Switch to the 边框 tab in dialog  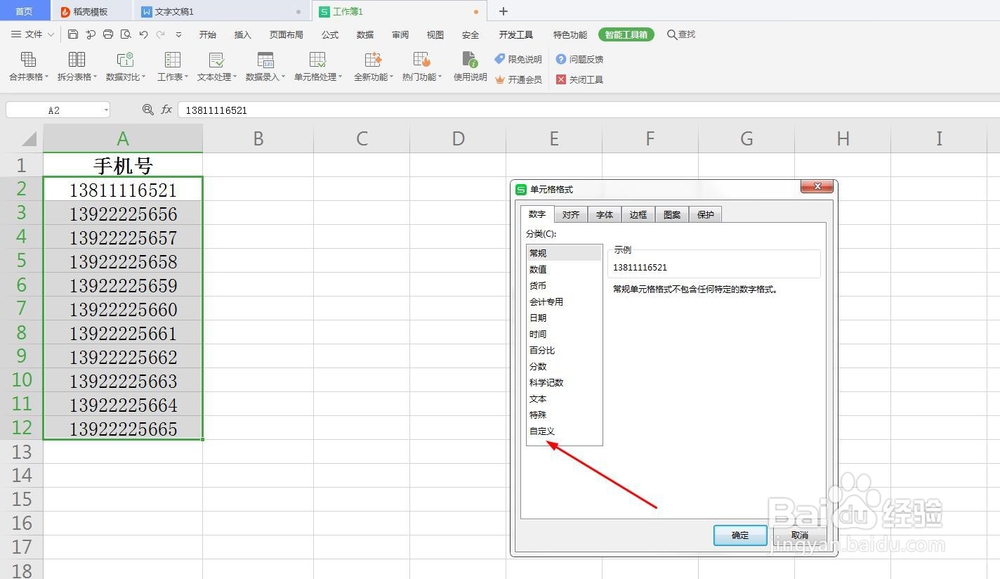[x=638, y=214]
